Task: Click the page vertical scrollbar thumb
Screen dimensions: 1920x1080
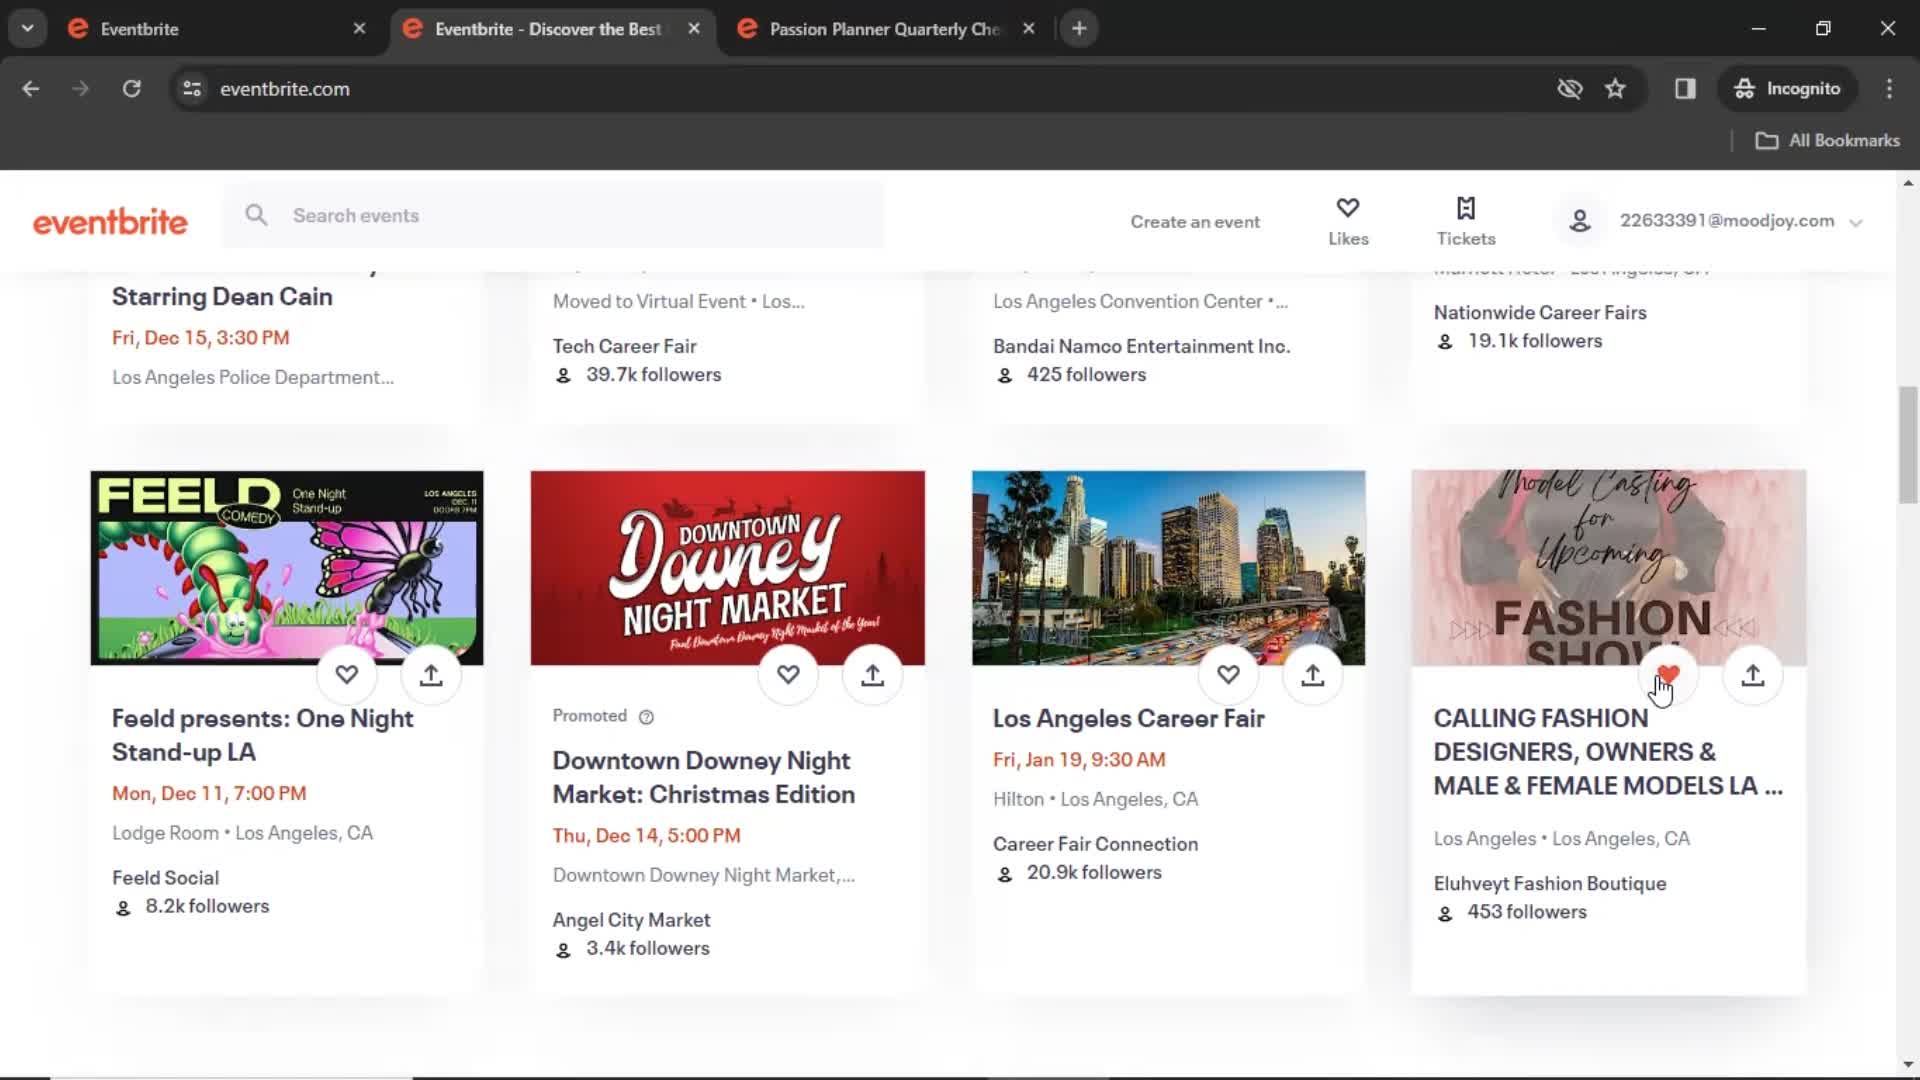Action: pyautogui.click(x=1908, y=445)
